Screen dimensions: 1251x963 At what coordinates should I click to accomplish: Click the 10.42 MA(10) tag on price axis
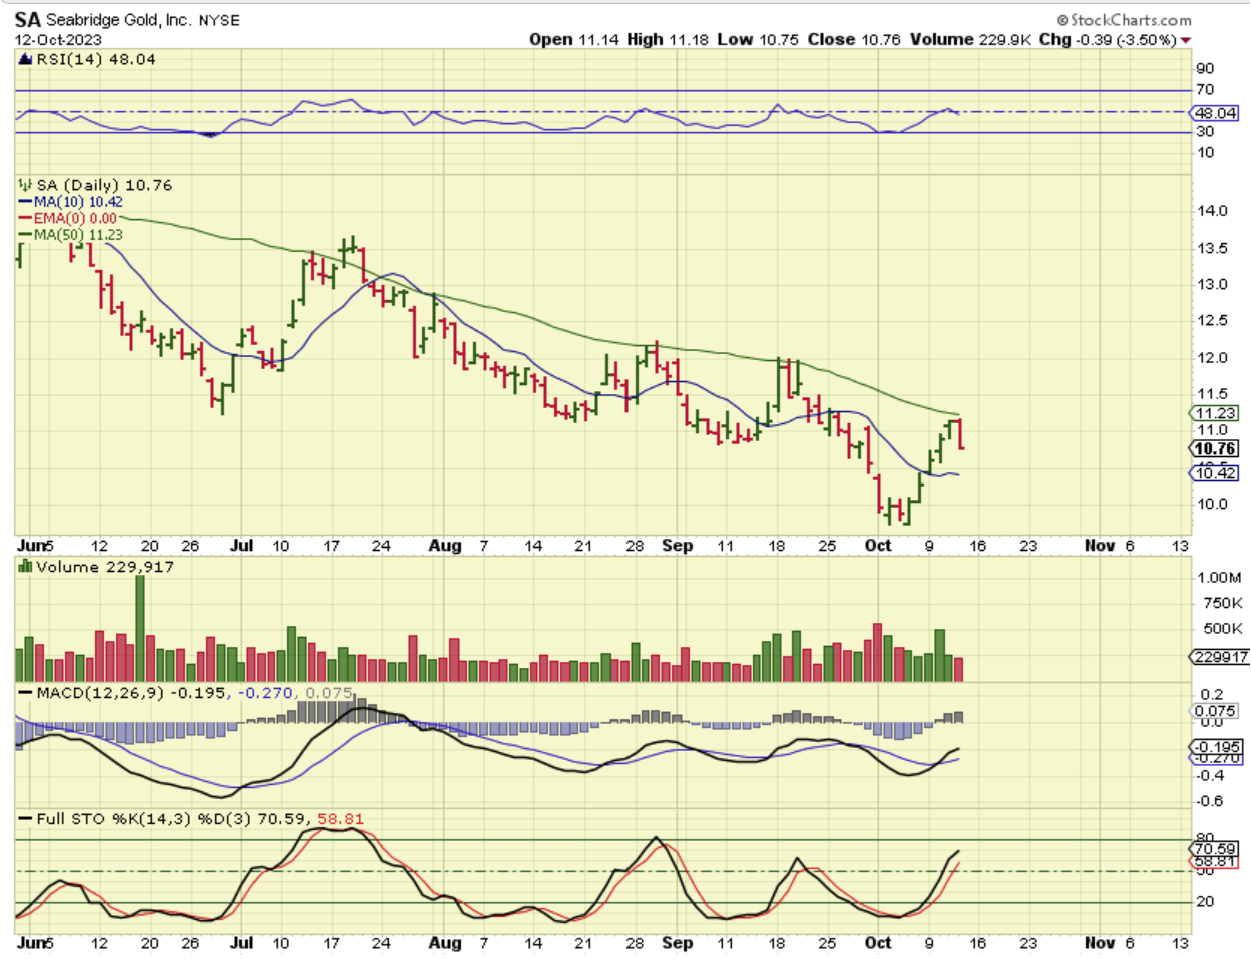point(1215,473)
